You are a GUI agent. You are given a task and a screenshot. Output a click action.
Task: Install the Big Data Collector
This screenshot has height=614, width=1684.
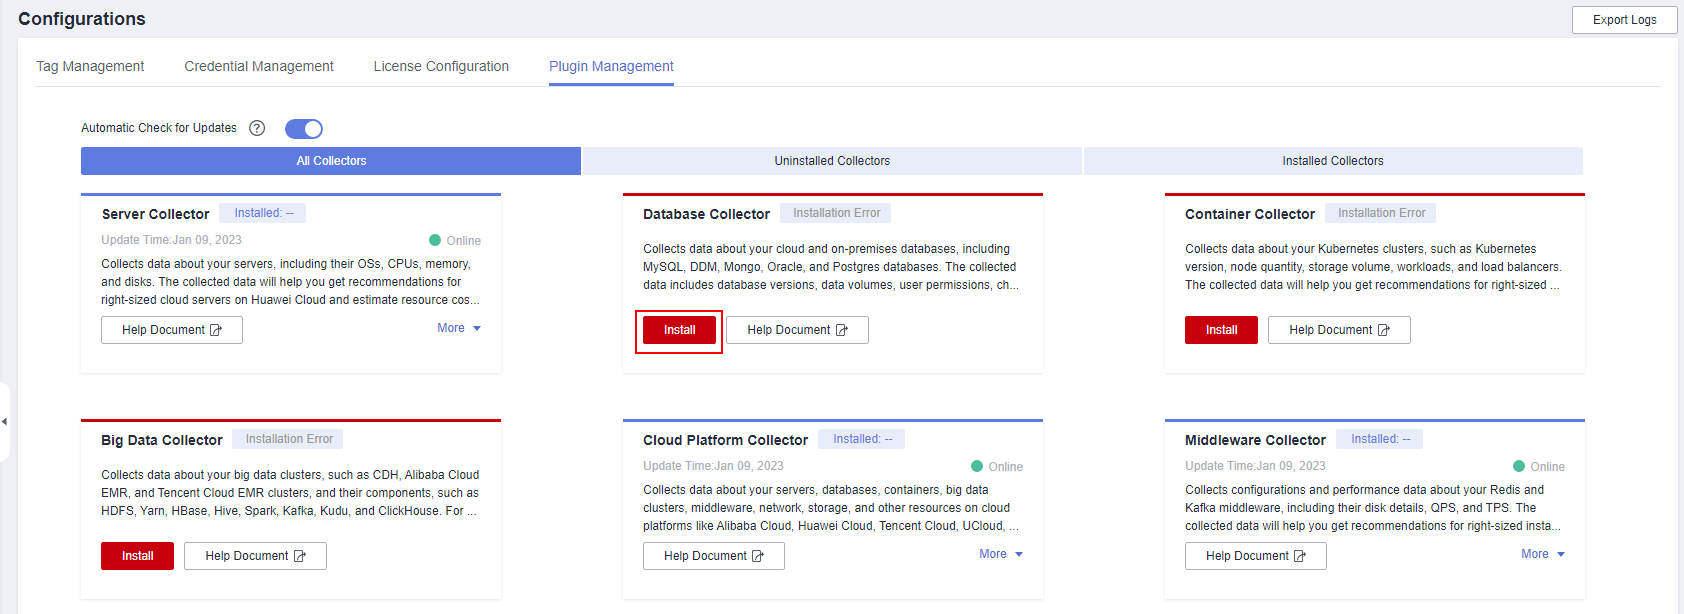coord(138,556)
